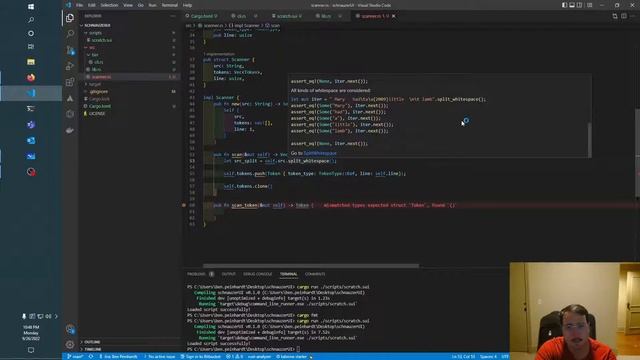Click No active issue status item

click(159, 356)
